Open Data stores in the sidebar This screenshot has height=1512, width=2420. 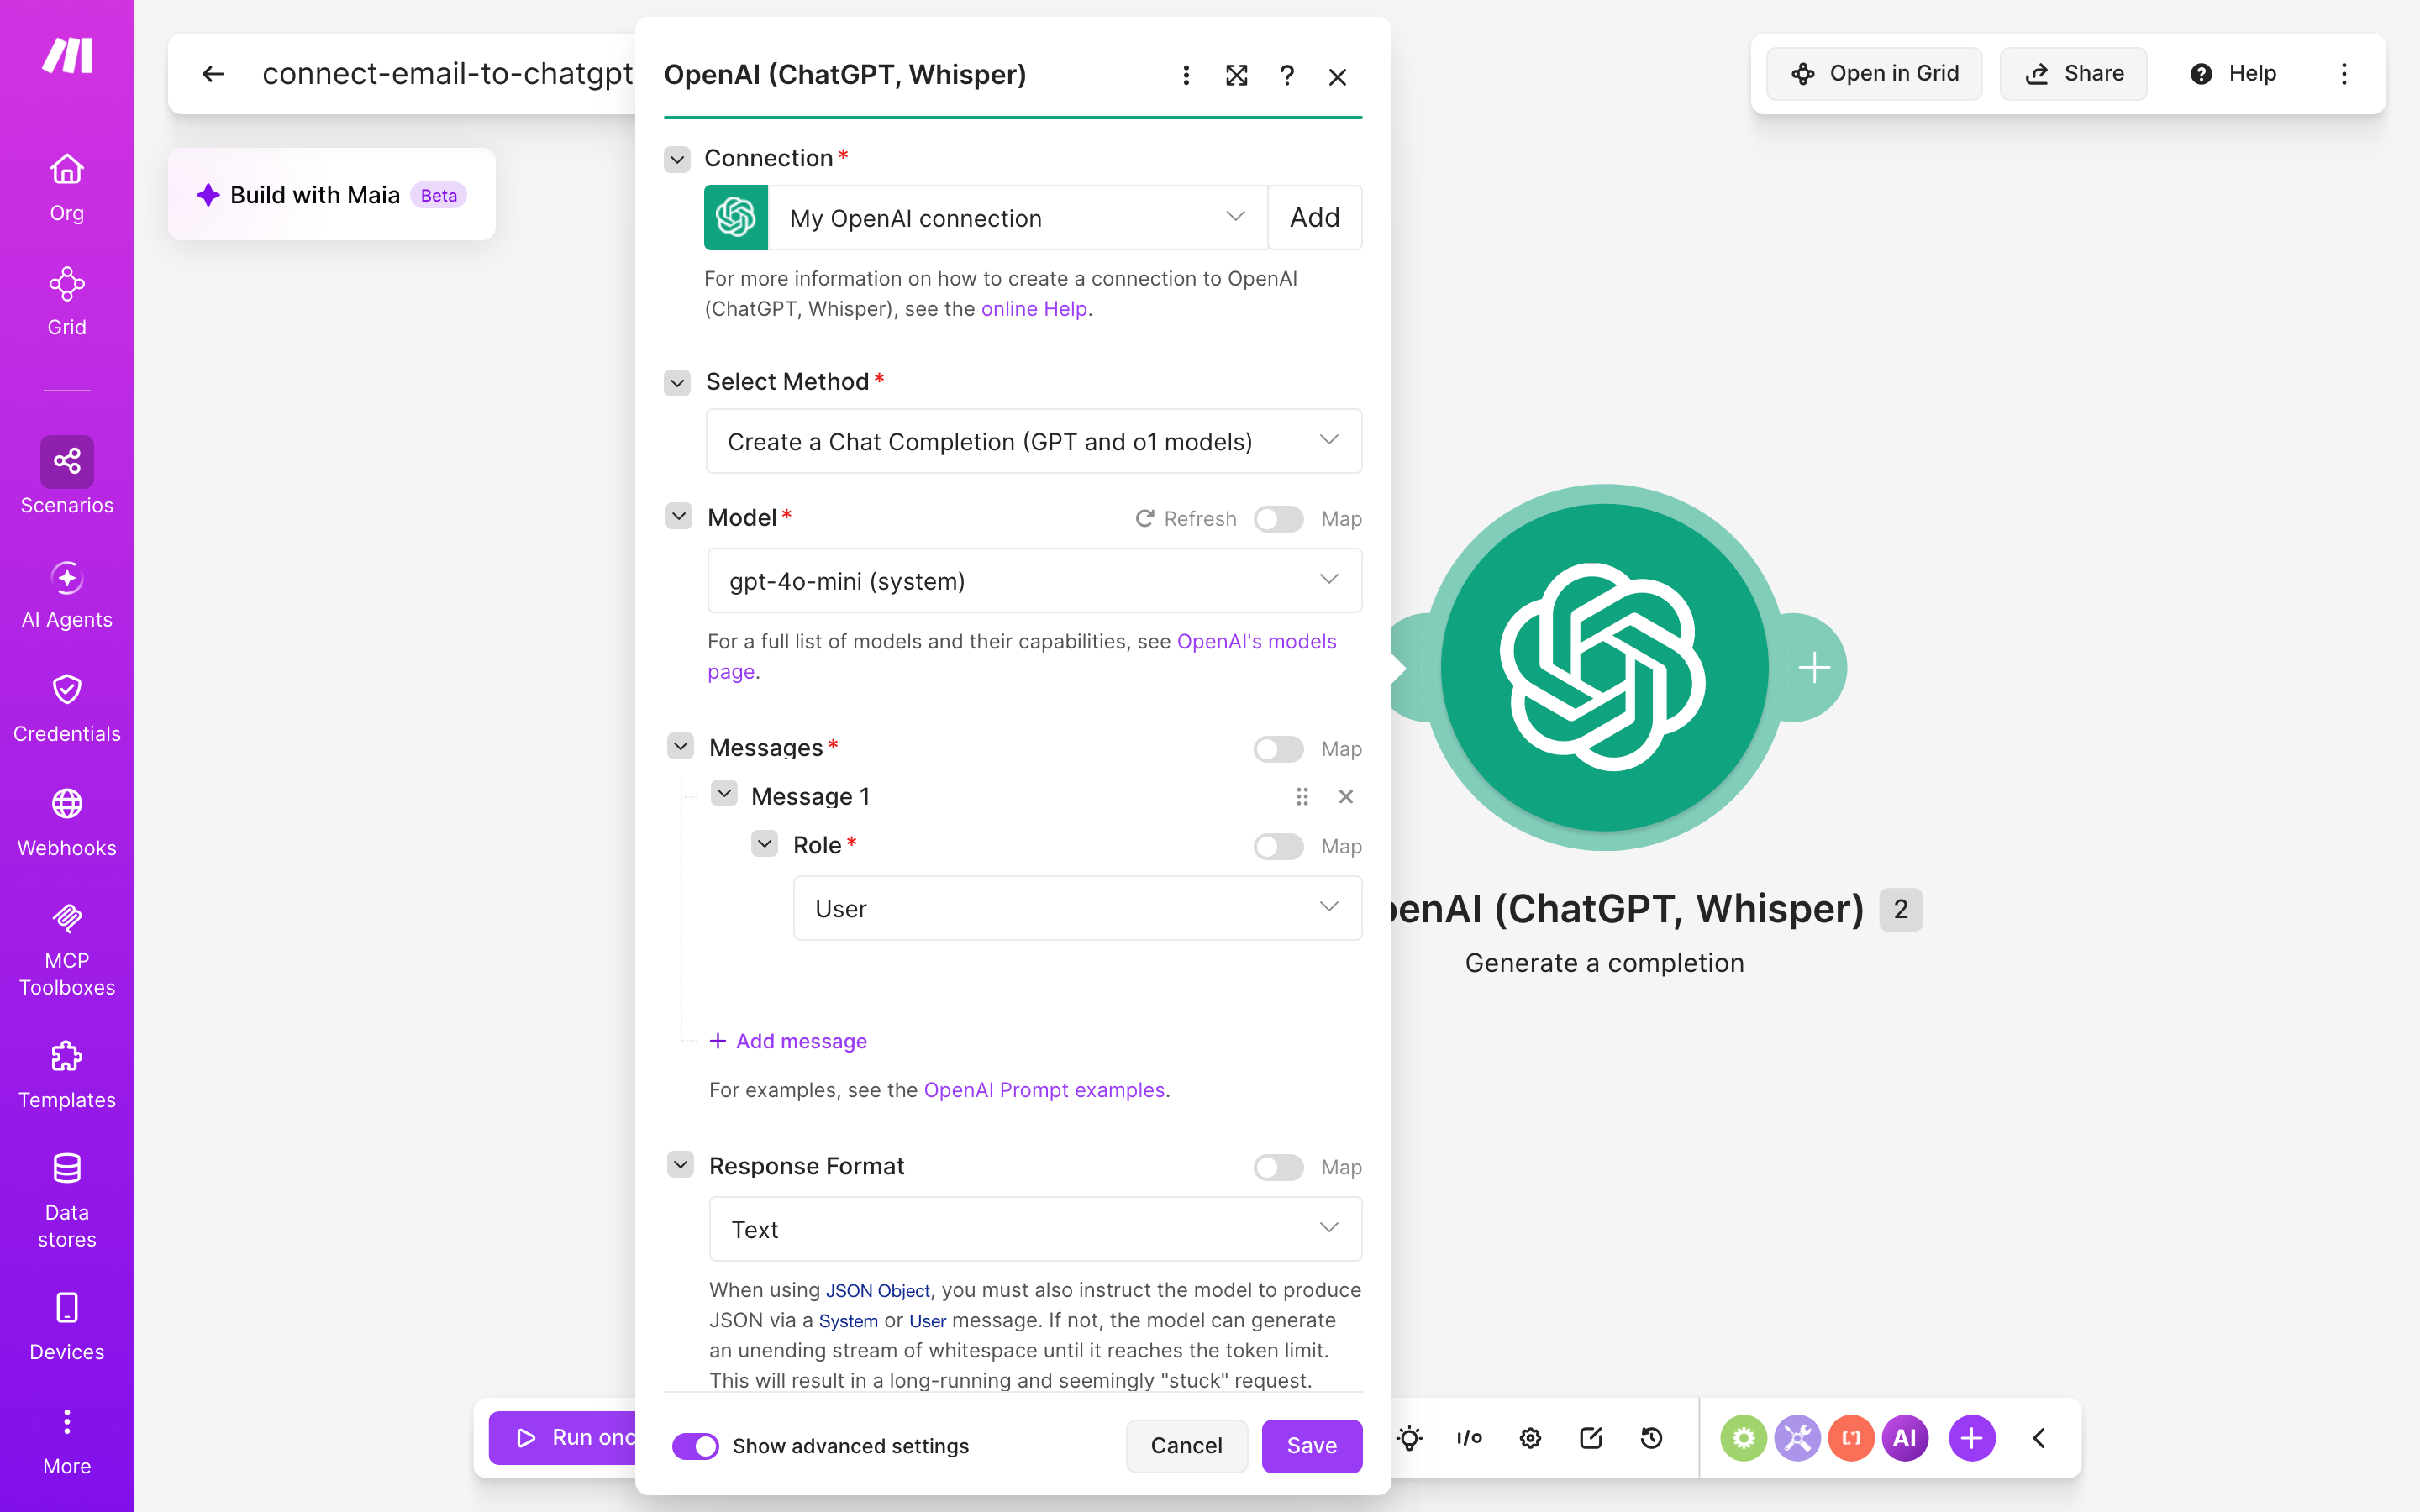[67, 1201]
